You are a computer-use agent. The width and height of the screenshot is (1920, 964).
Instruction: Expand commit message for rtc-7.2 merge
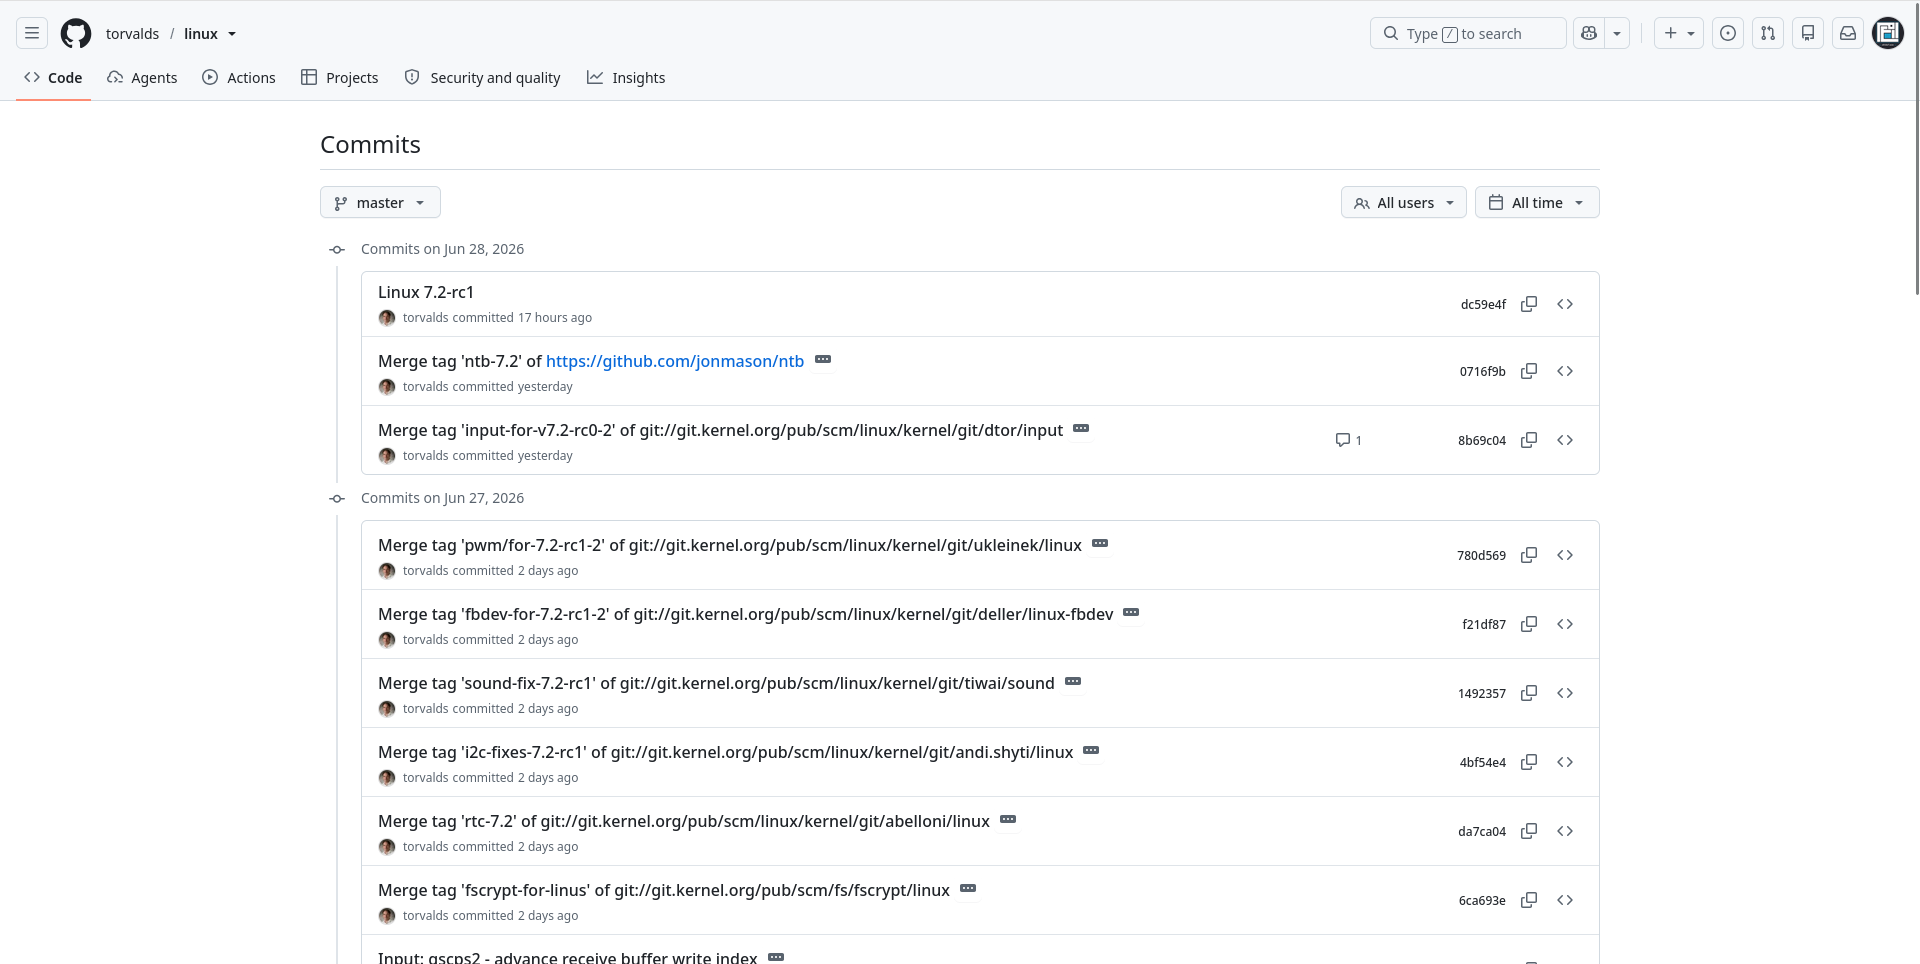[1008, 820]
